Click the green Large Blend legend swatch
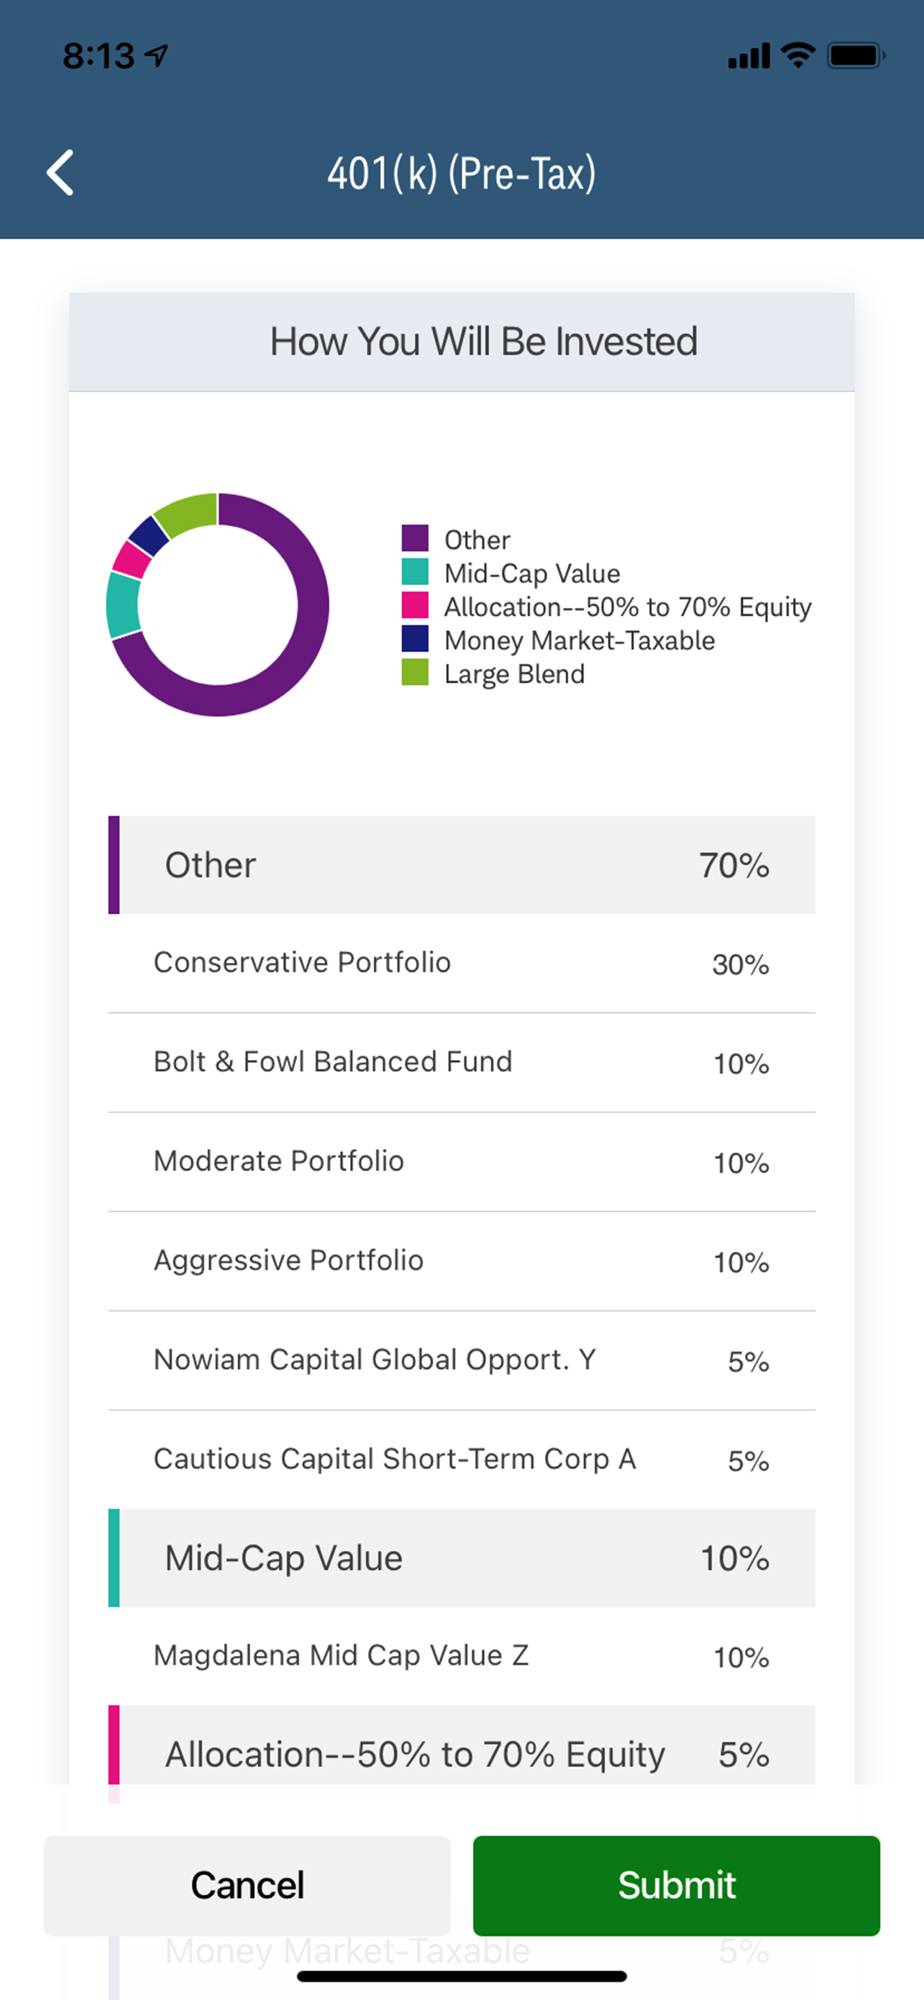Screen dimensions: 924x2000 pos(415,673)
